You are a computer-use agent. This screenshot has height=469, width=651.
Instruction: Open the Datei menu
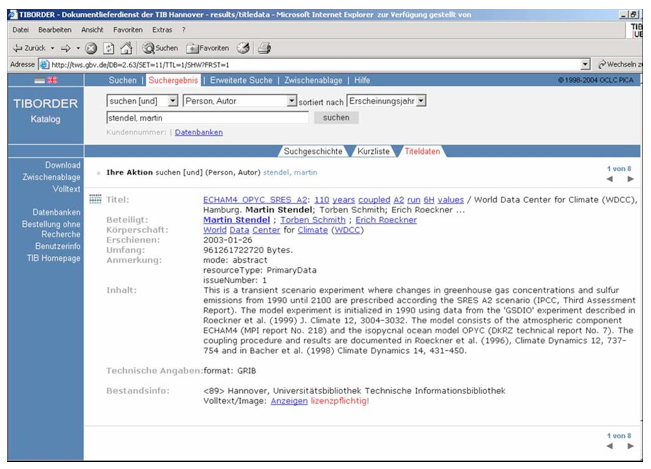click(x=21, y=30)
